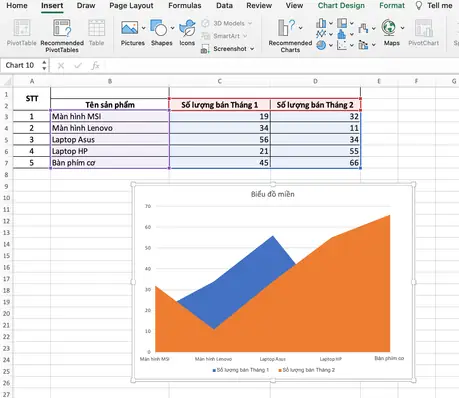Viewport: 459px width, 398px height.
Task: Click the Name Box showing Chart 10
Action: pos(21,65)
